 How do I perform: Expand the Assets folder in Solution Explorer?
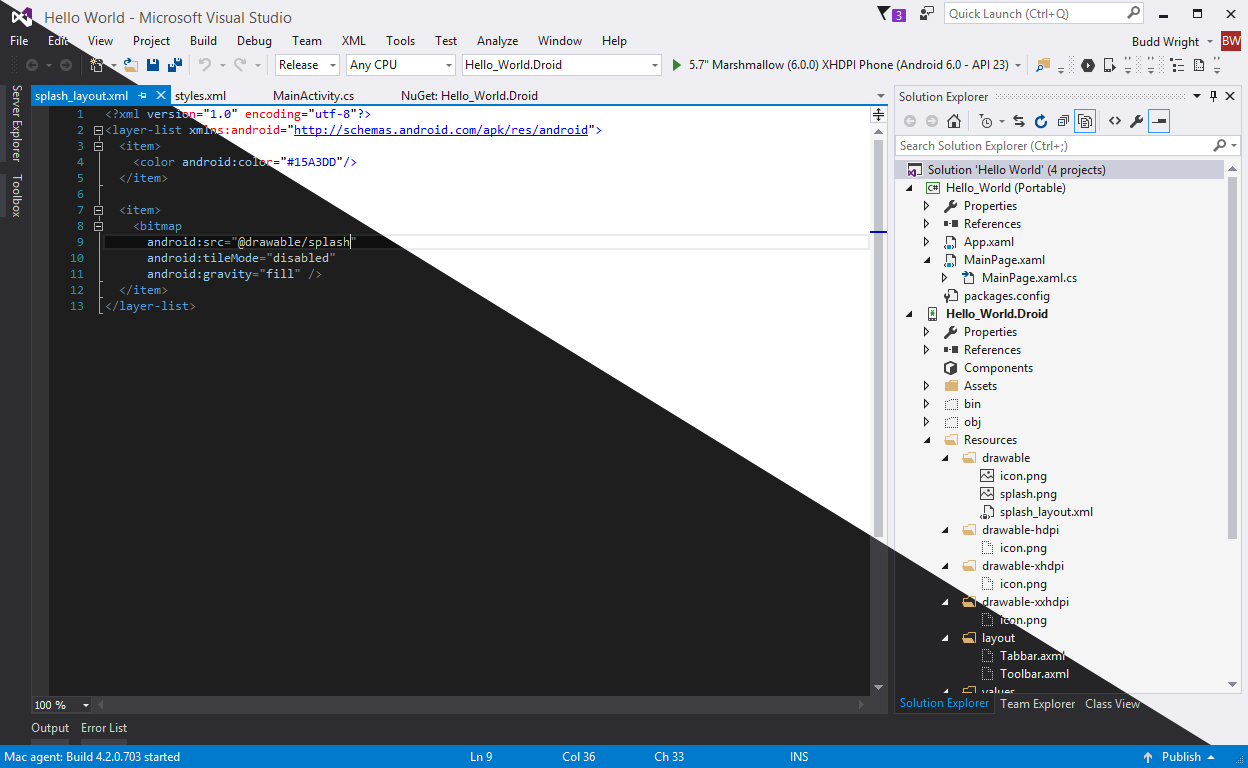point(927,386)
